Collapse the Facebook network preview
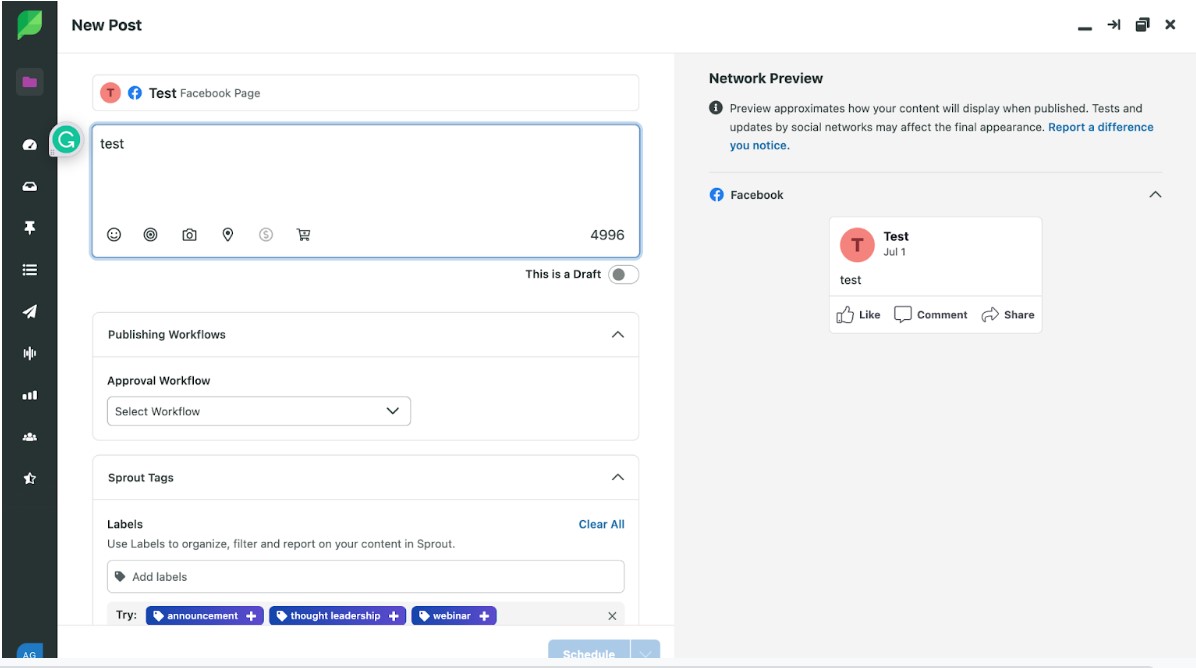Viewport: 1196px width, 668px height. tap(1156, 194)
